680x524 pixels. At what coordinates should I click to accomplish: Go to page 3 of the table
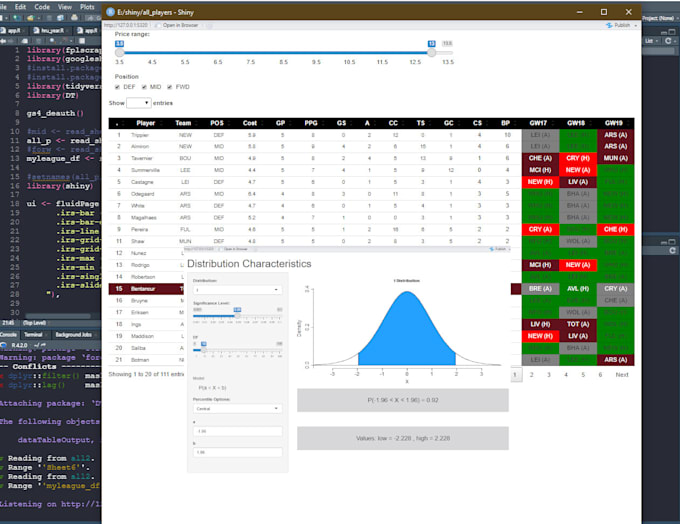point(549,375)
